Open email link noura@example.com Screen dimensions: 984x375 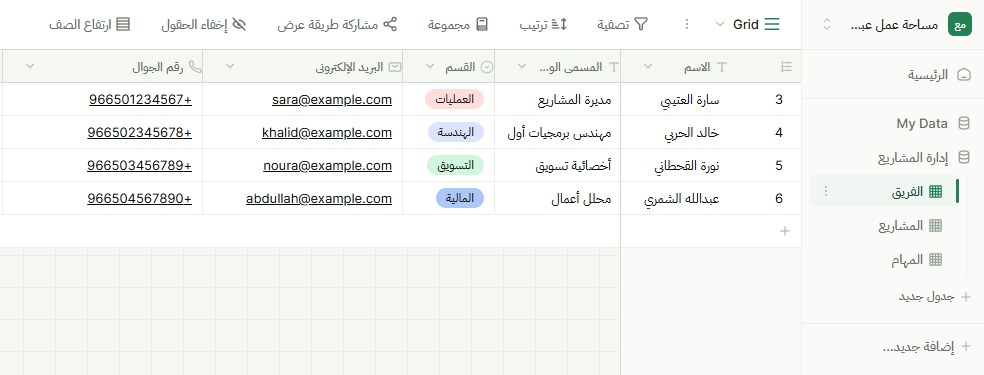[328, 166]
